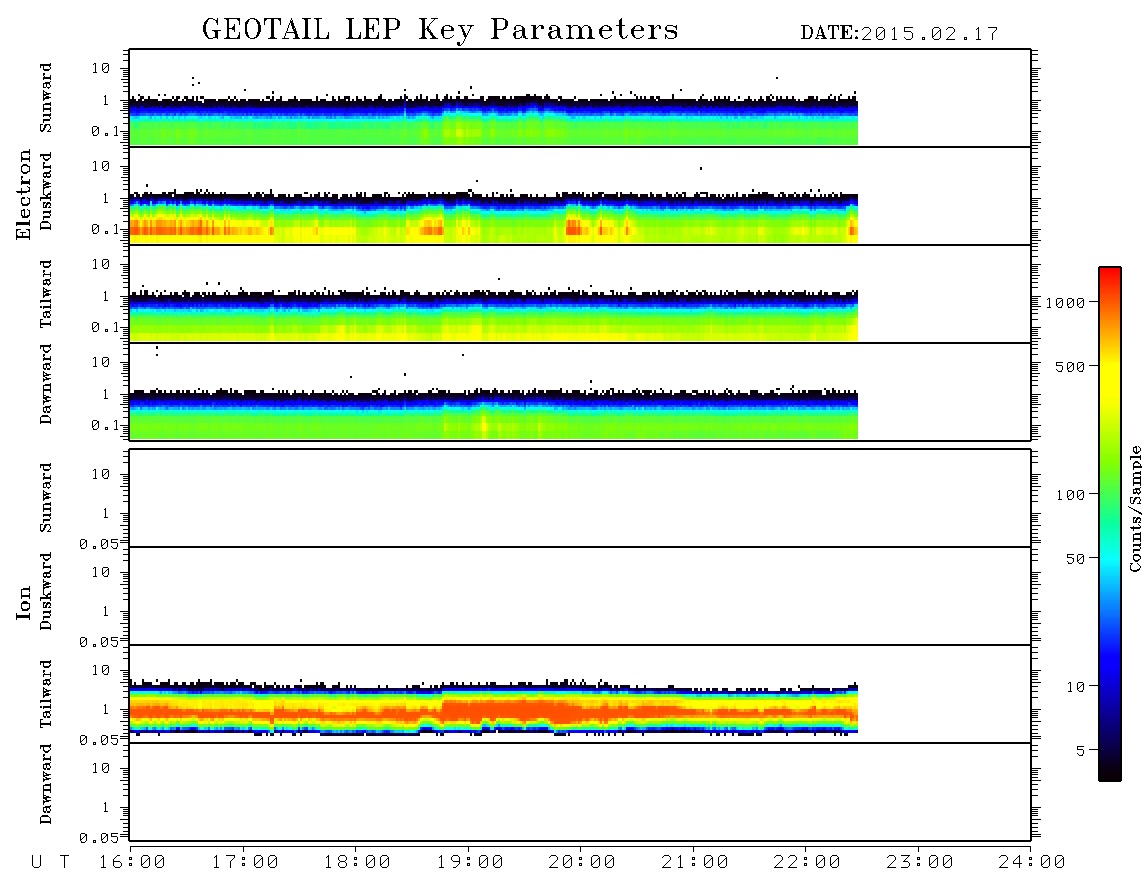The width and height of the screenshot is (1142, 880).
Task: Click the 'U T' axis label
Action: [50, 863]
